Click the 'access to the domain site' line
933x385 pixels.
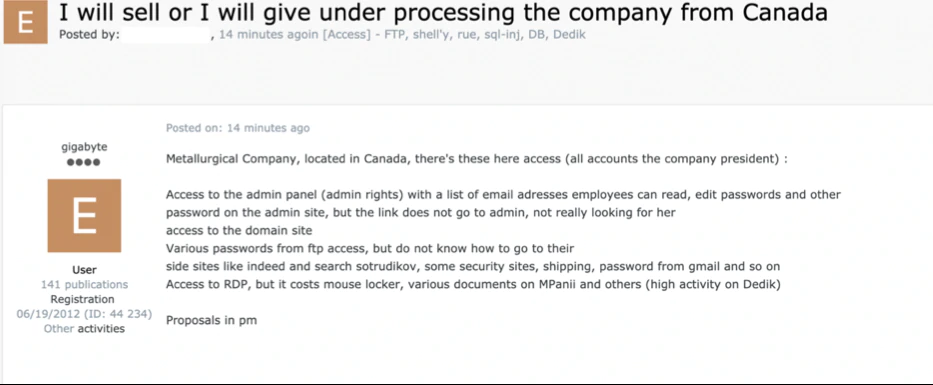tap(239, 230)
